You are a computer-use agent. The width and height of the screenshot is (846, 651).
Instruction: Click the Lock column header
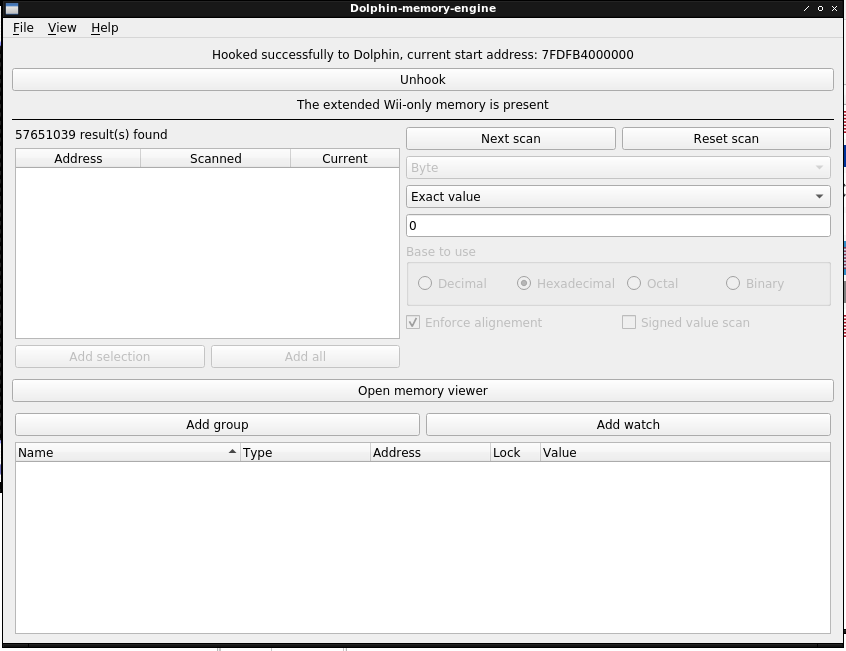point(515,453)
